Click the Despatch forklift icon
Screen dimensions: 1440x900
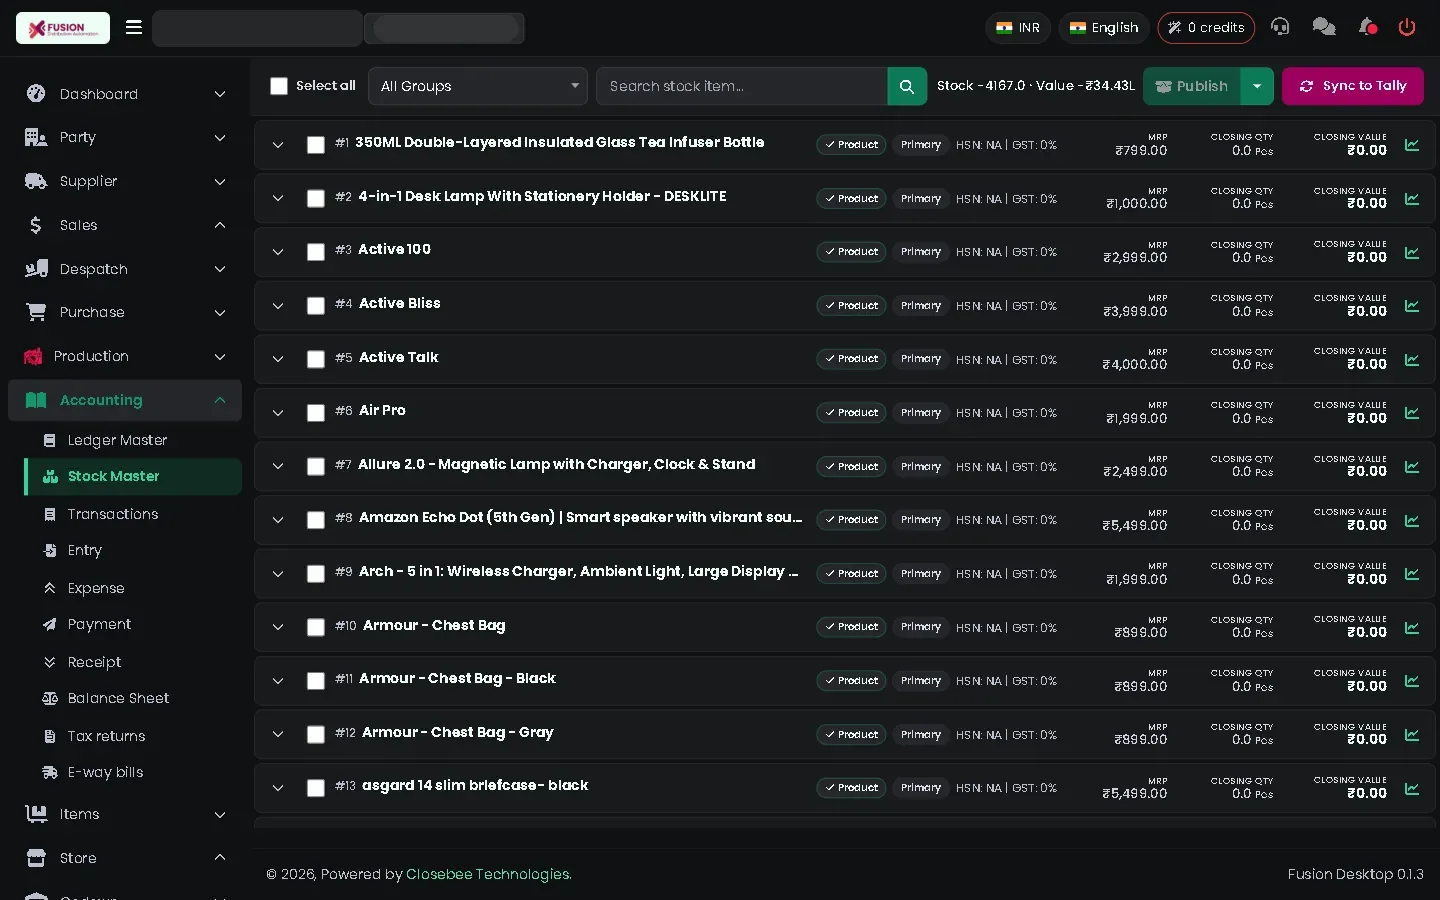(x=36, y=268)
